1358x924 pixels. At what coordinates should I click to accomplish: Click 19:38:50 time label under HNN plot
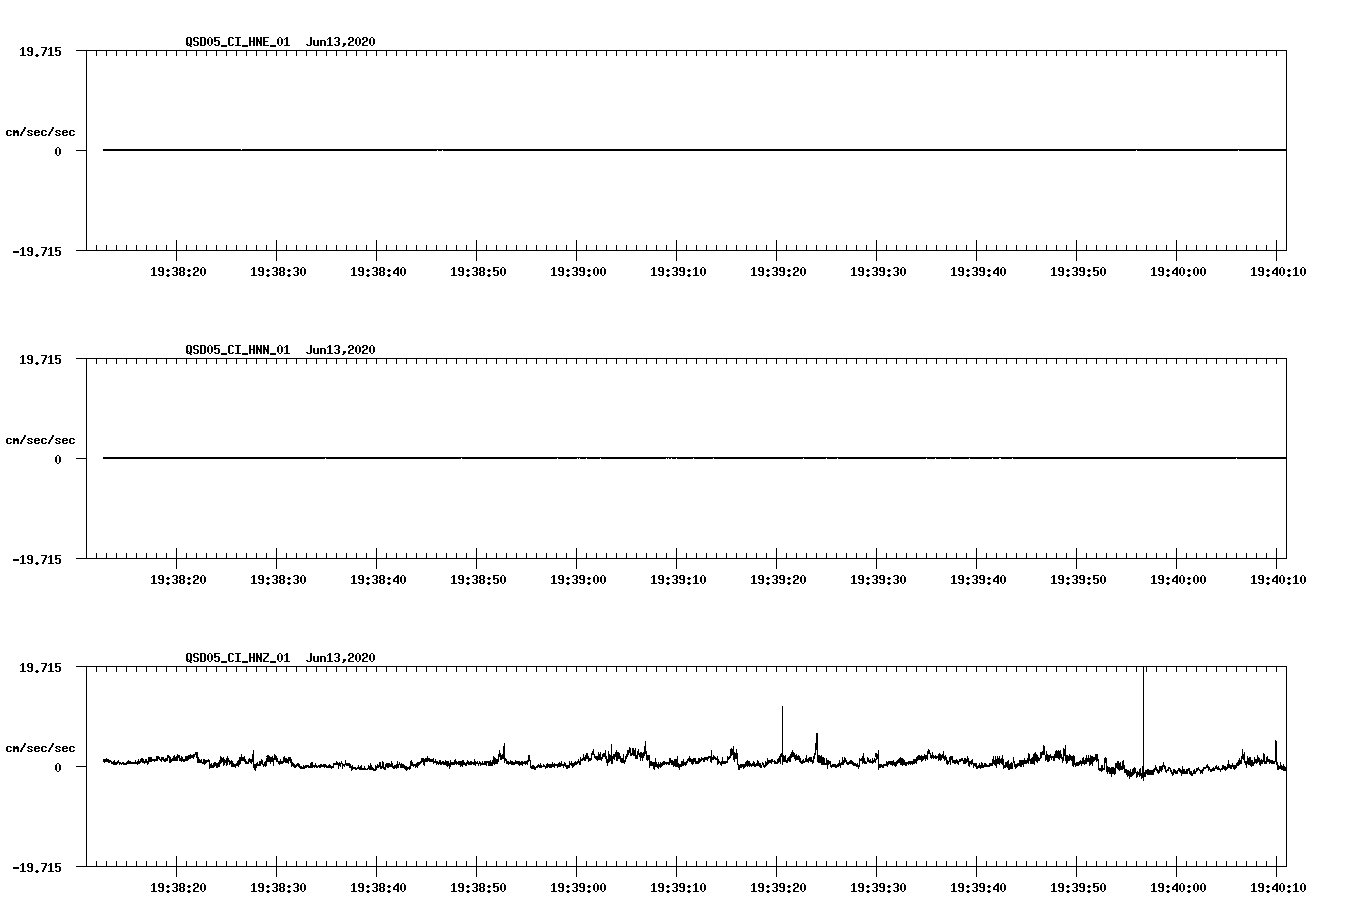478,580
